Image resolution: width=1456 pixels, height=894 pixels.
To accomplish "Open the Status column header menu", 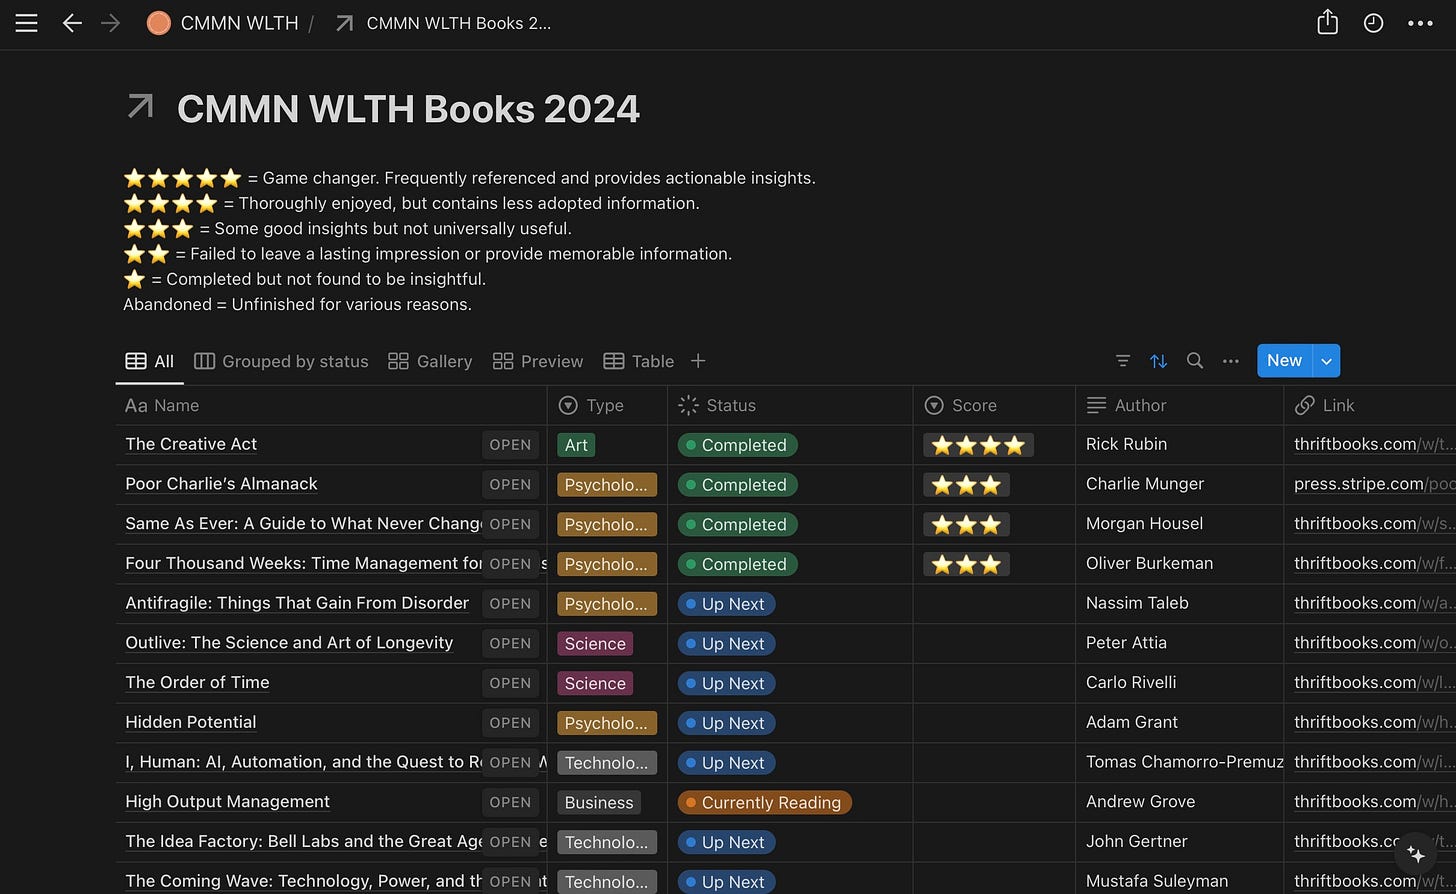I will [790, 405].
